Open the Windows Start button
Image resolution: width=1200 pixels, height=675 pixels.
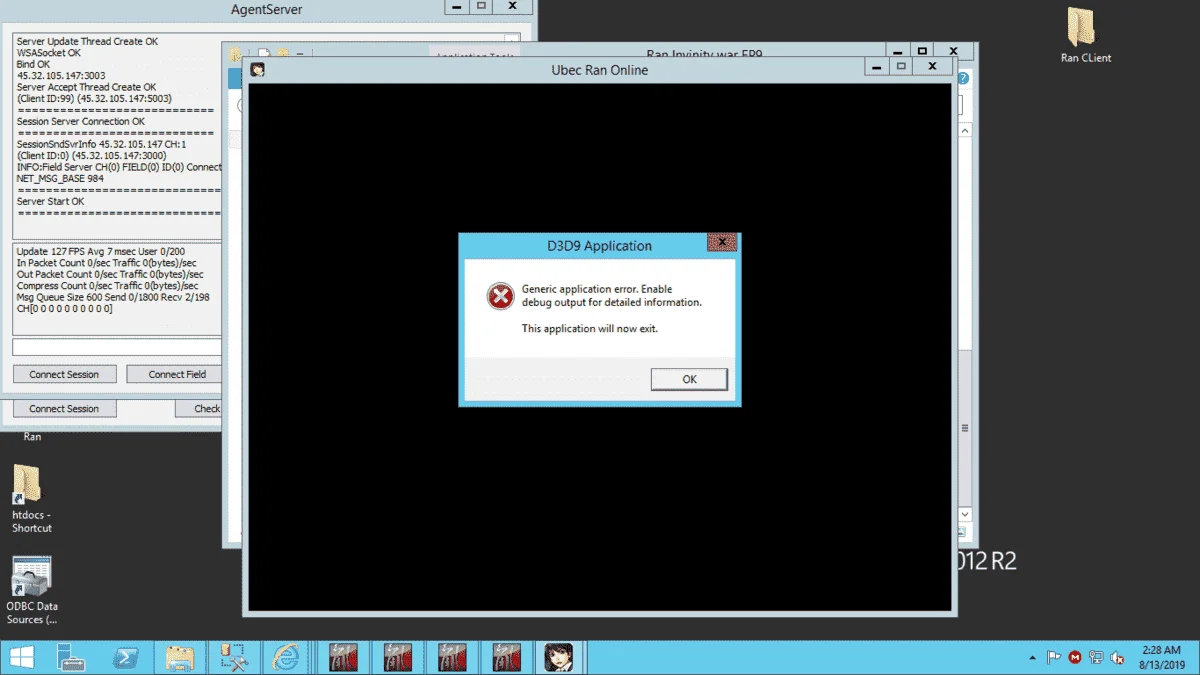(21, 657)
